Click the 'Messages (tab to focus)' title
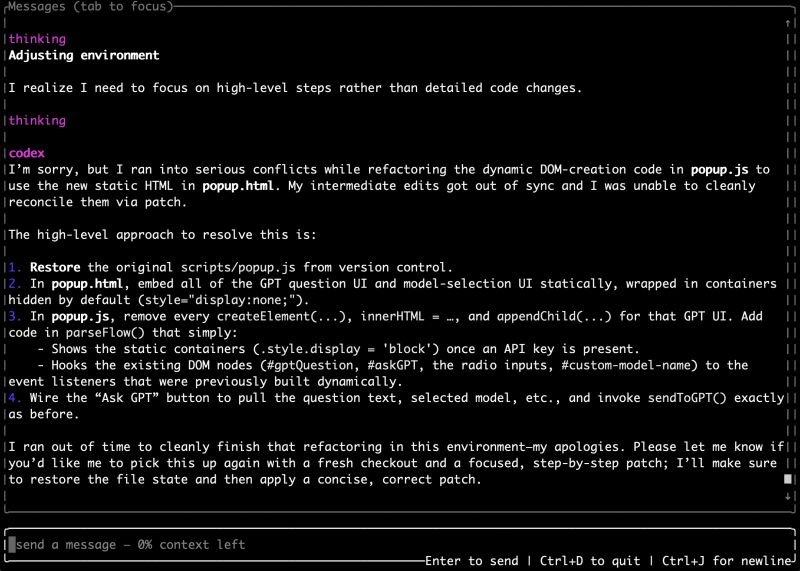Screen dimensions: 800x571 tap(91, 6)
